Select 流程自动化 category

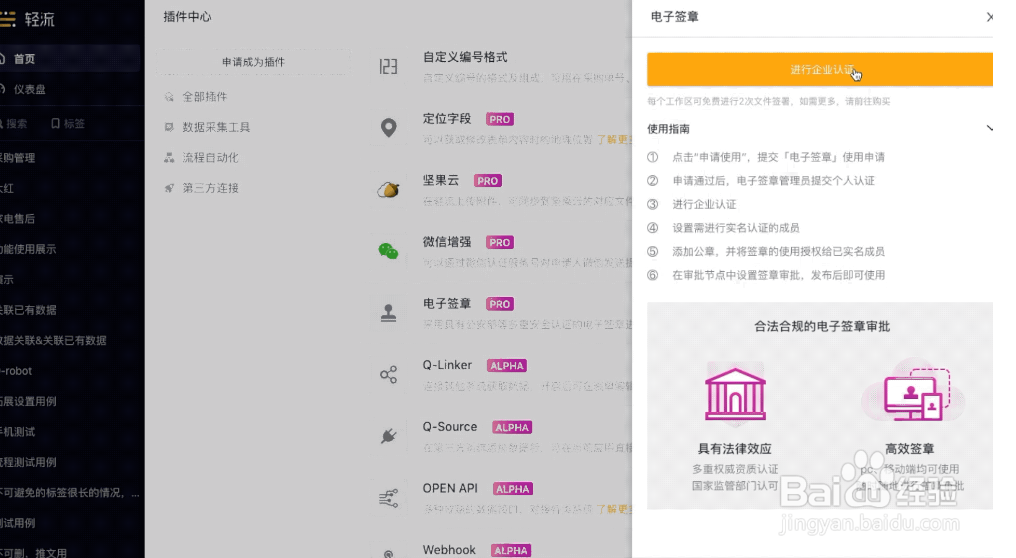point(210,157)
